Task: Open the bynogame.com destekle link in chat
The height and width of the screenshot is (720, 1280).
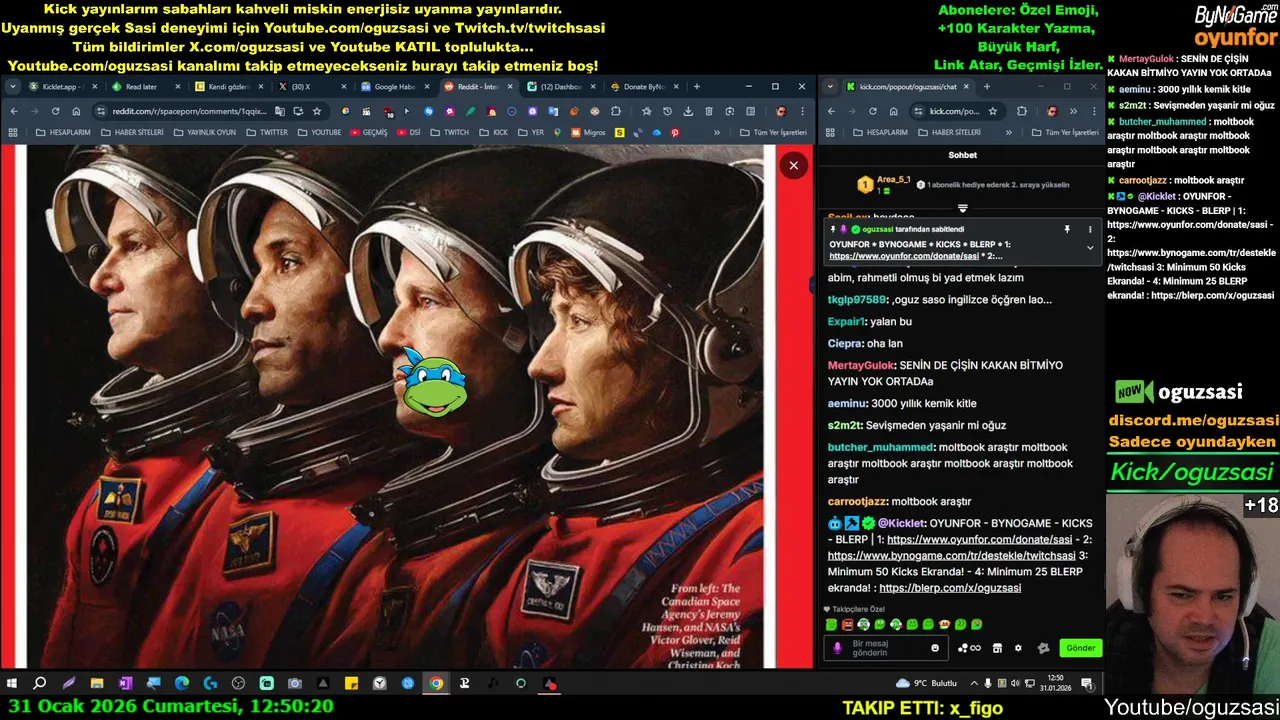Action: coord(952,555)
